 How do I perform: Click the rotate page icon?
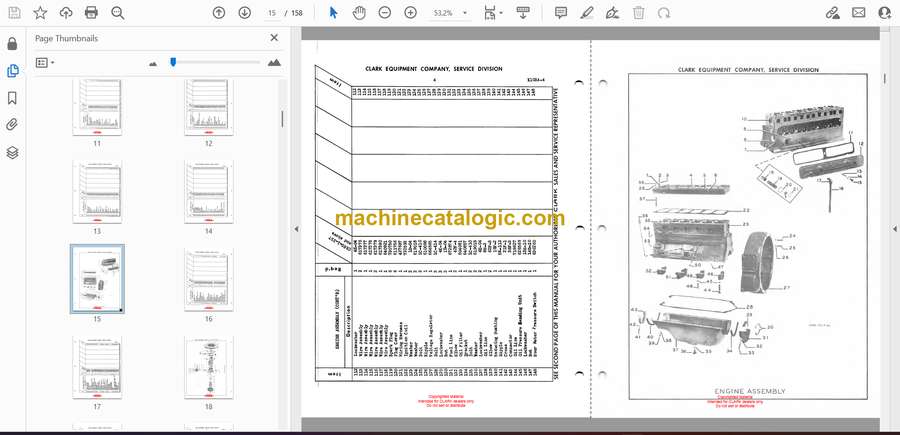click(x=664, y=13)
